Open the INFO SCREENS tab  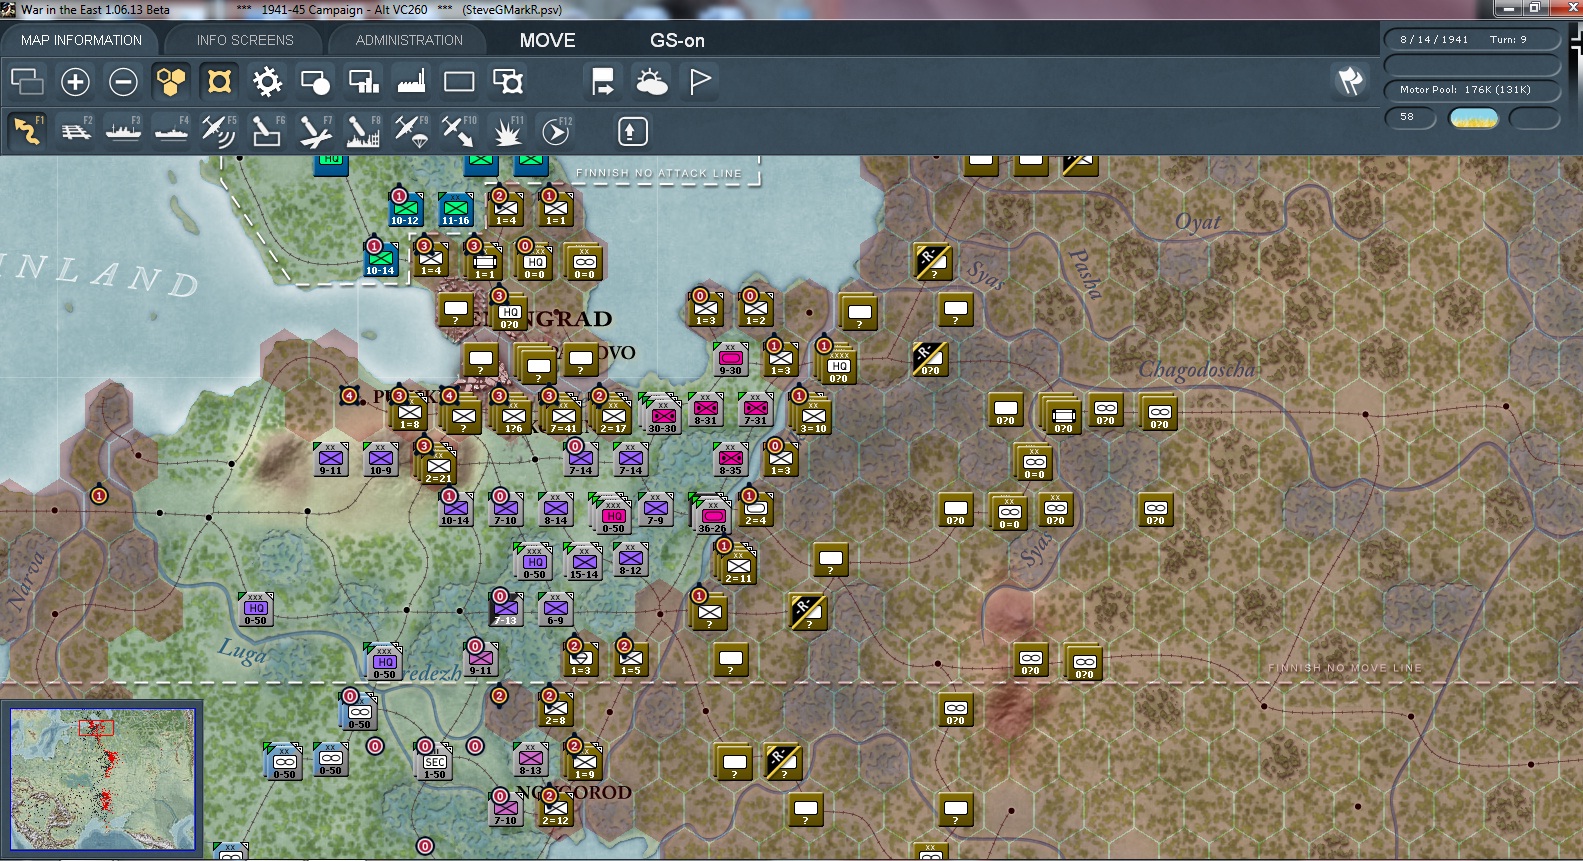click(x=245, y=40)
